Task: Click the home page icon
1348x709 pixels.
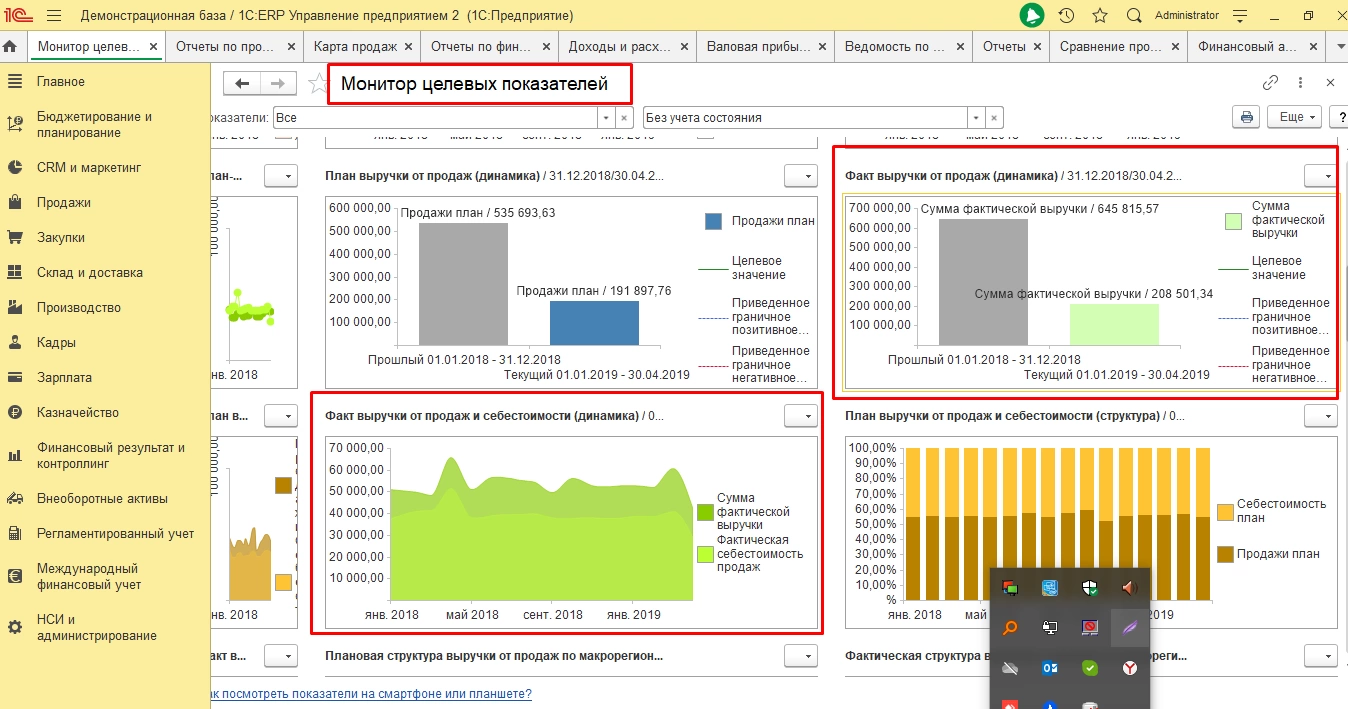Action: 11,47
